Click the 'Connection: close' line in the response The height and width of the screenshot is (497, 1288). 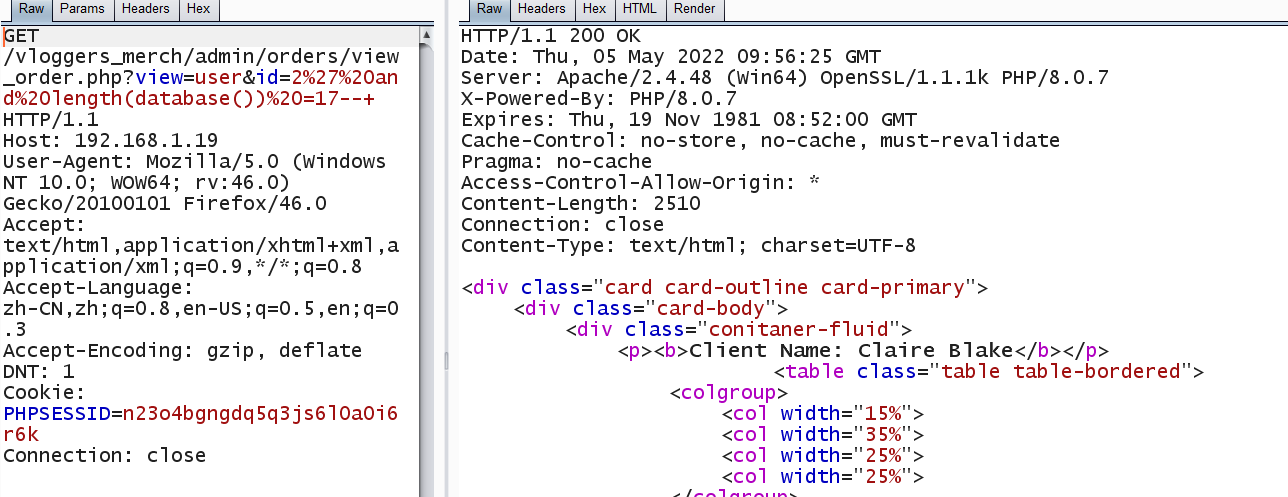pyautogui.click(x=562, y=224)
